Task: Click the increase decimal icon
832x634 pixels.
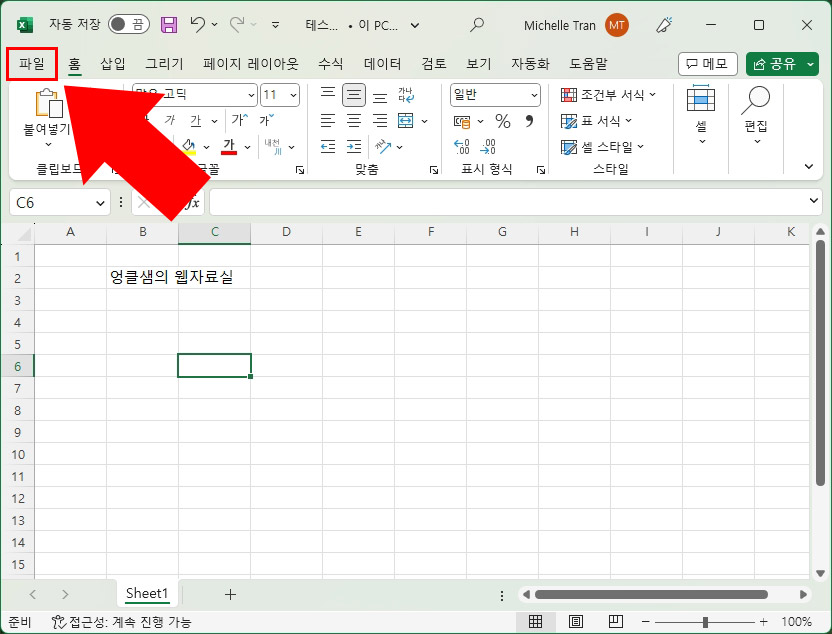Action: 461,145
